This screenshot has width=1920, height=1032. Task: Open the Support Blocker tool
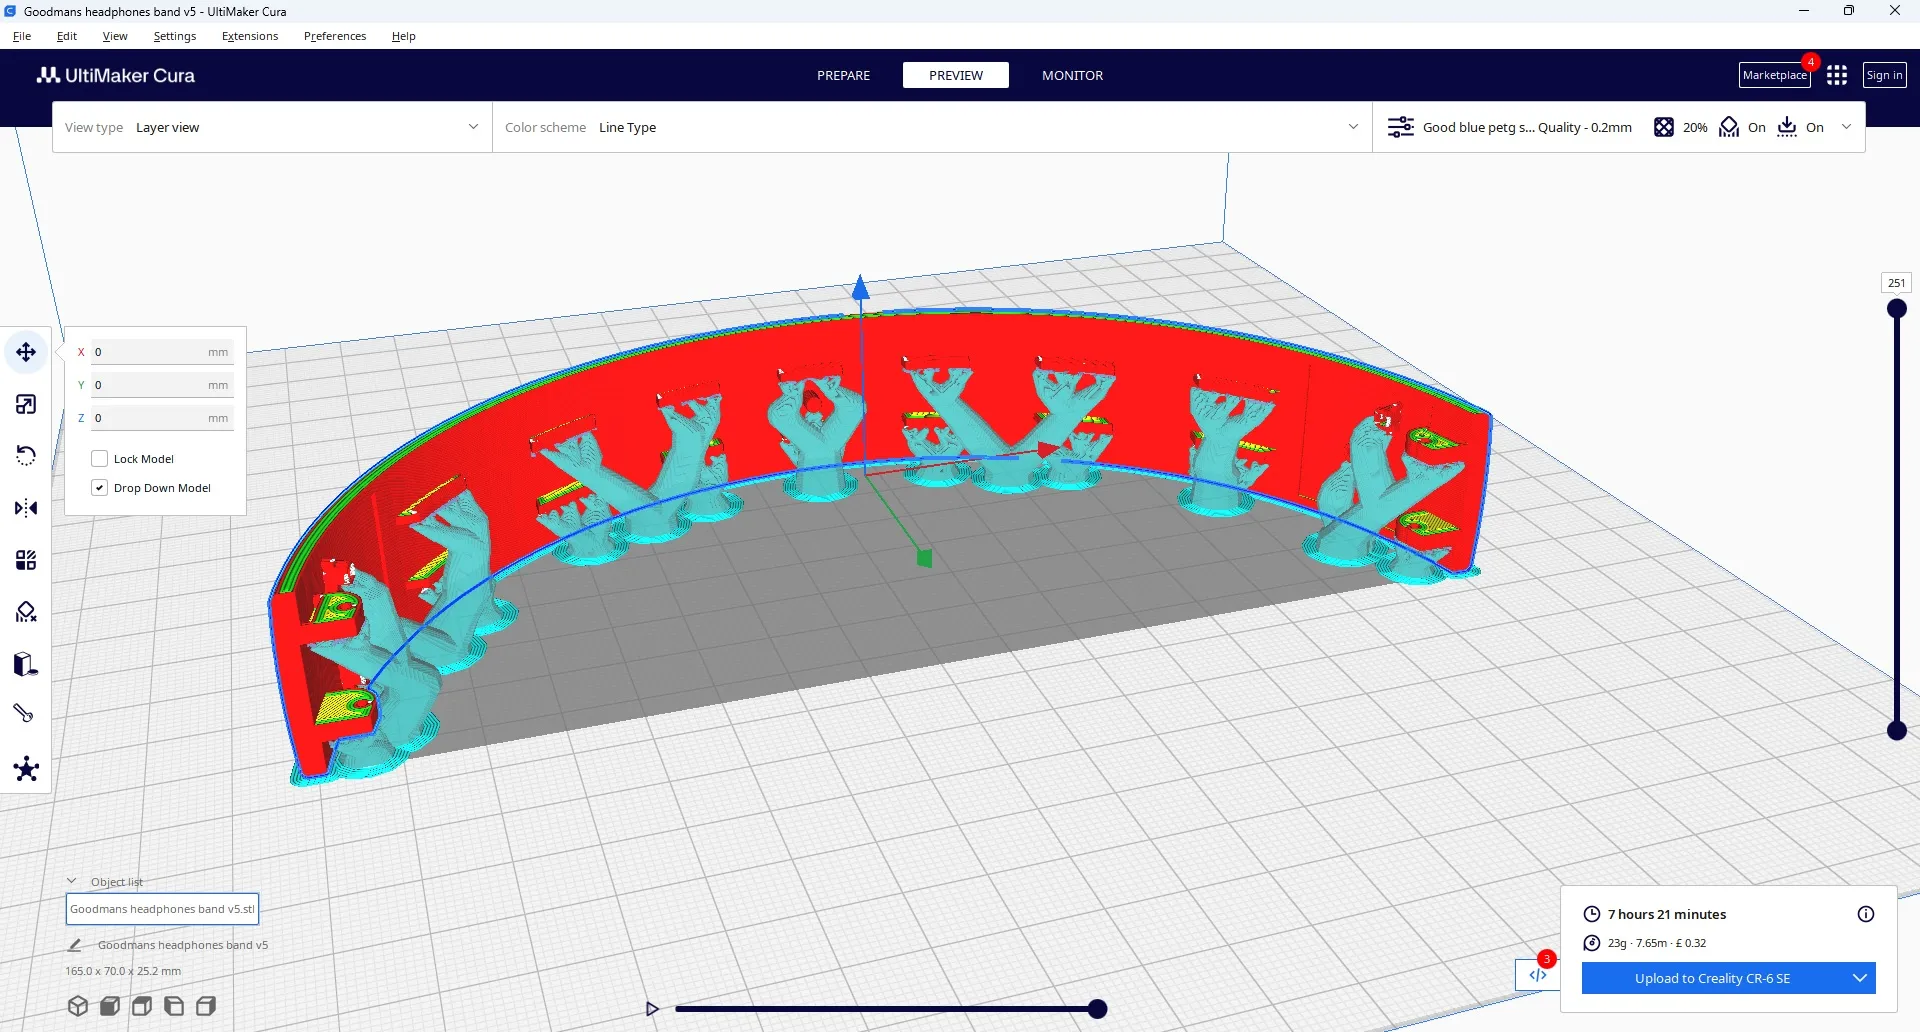[x=26, y=612]
